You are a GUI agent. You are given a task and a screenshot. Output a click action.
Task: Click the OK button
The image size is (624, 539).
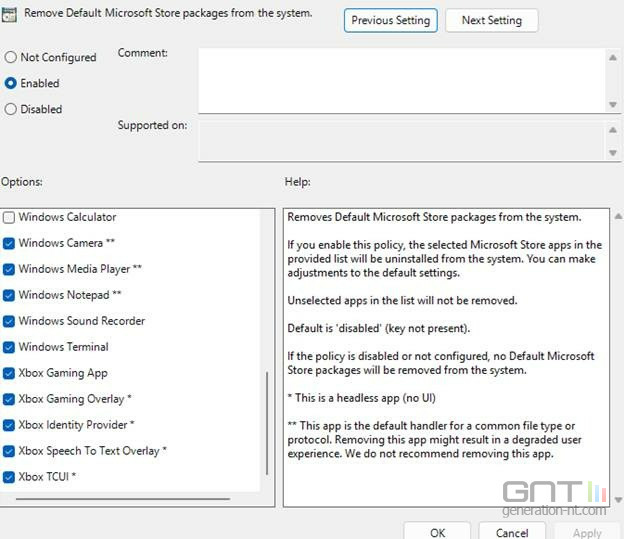(x=437, y=532)
